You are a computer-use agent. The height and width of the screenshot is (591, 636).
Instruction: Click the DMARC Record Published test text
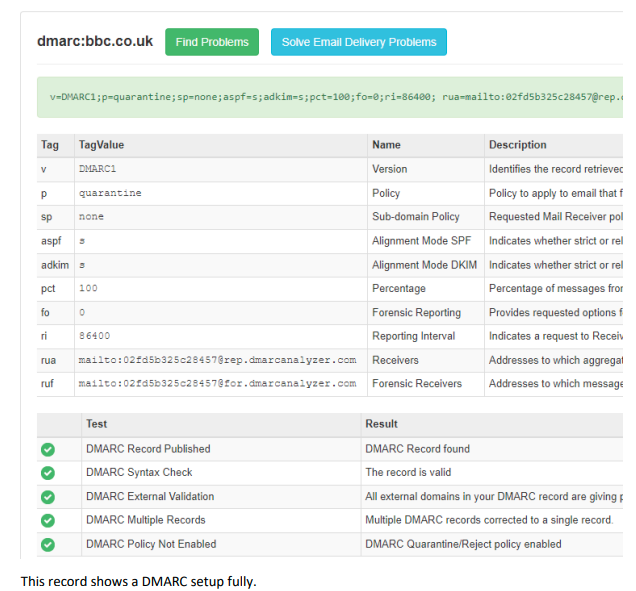pos(148,449)
